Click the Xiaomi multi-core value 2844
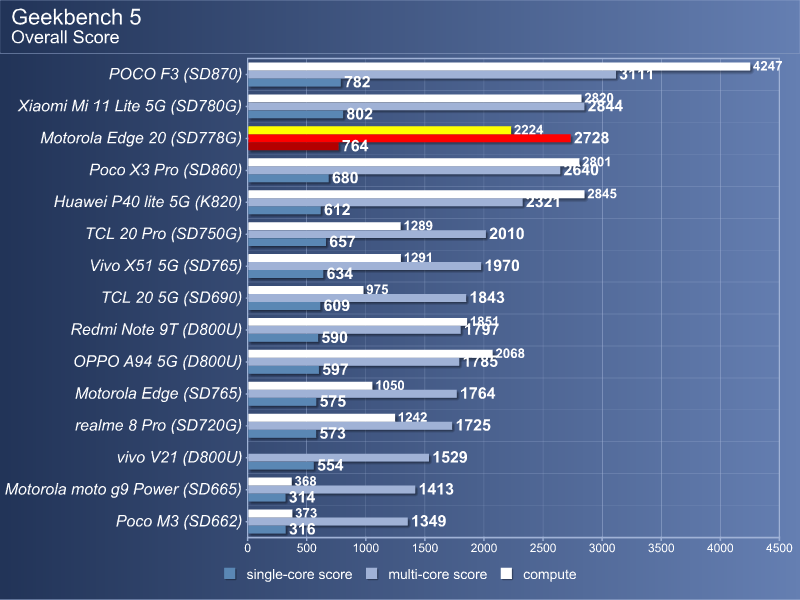The width and height of the screenshot is (800, 600). (x=605, y=106)
